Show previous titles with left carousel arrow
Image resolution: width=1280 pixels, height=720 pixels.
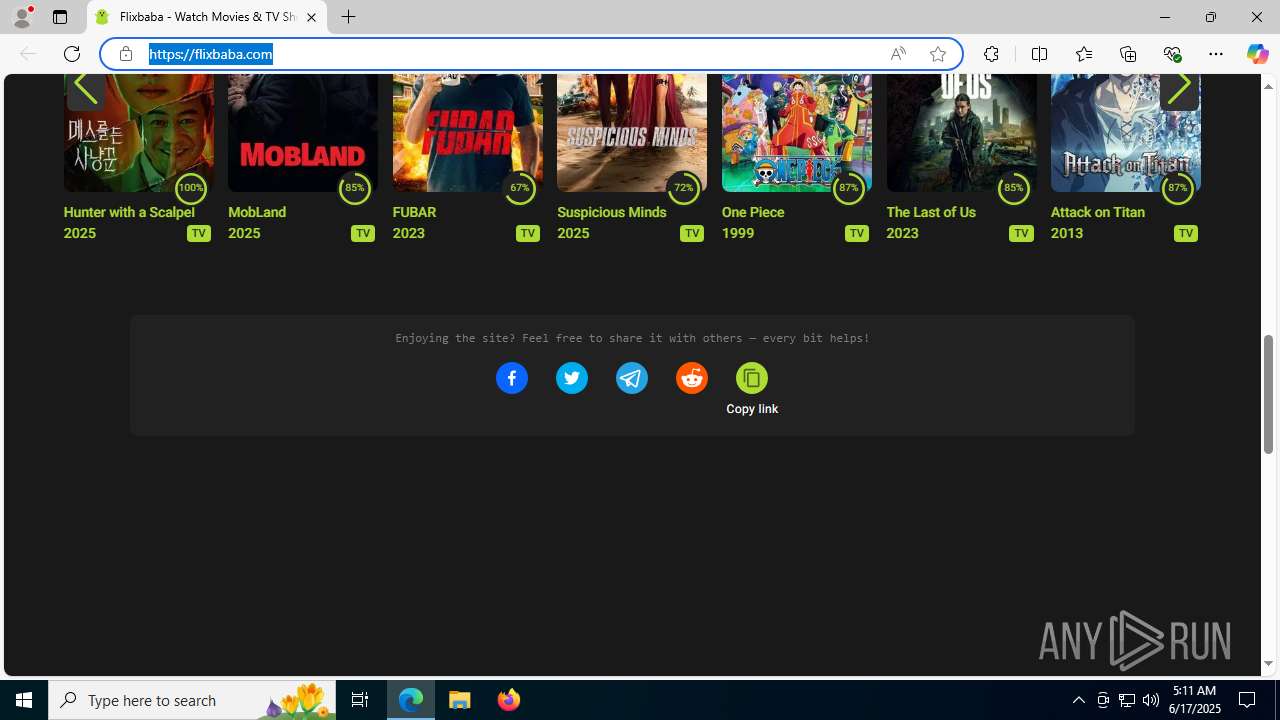coord(86,88)
